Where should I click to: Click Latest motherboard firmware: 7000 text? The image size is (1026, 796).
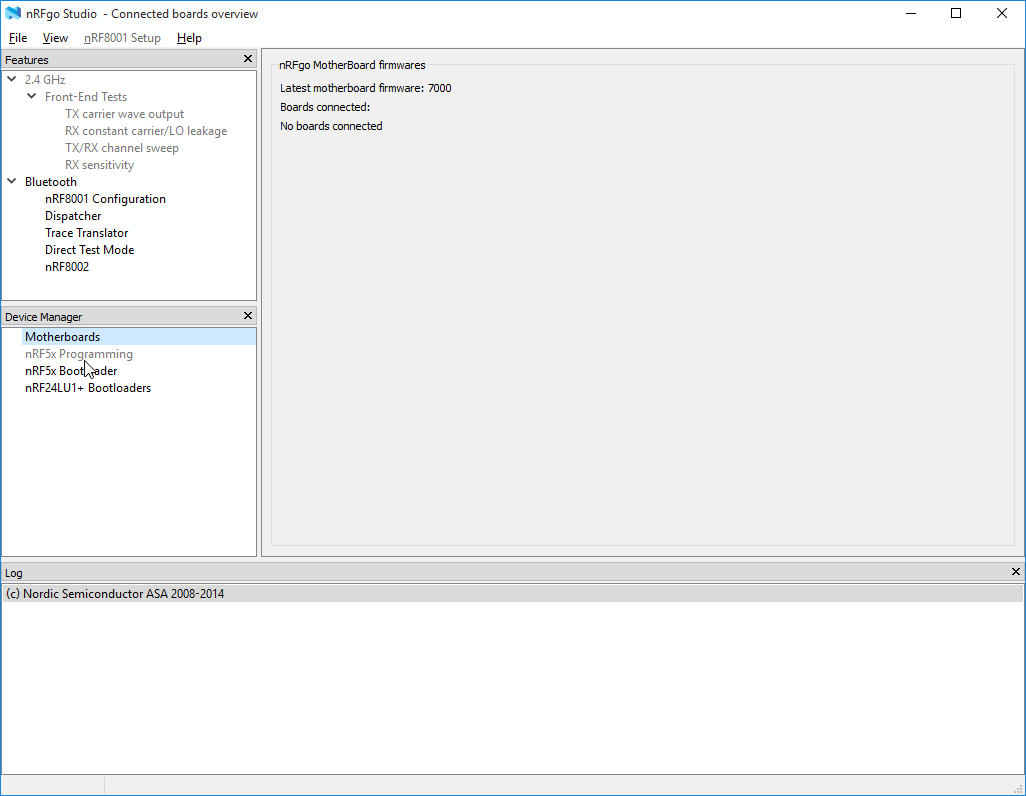click(366, 88)
